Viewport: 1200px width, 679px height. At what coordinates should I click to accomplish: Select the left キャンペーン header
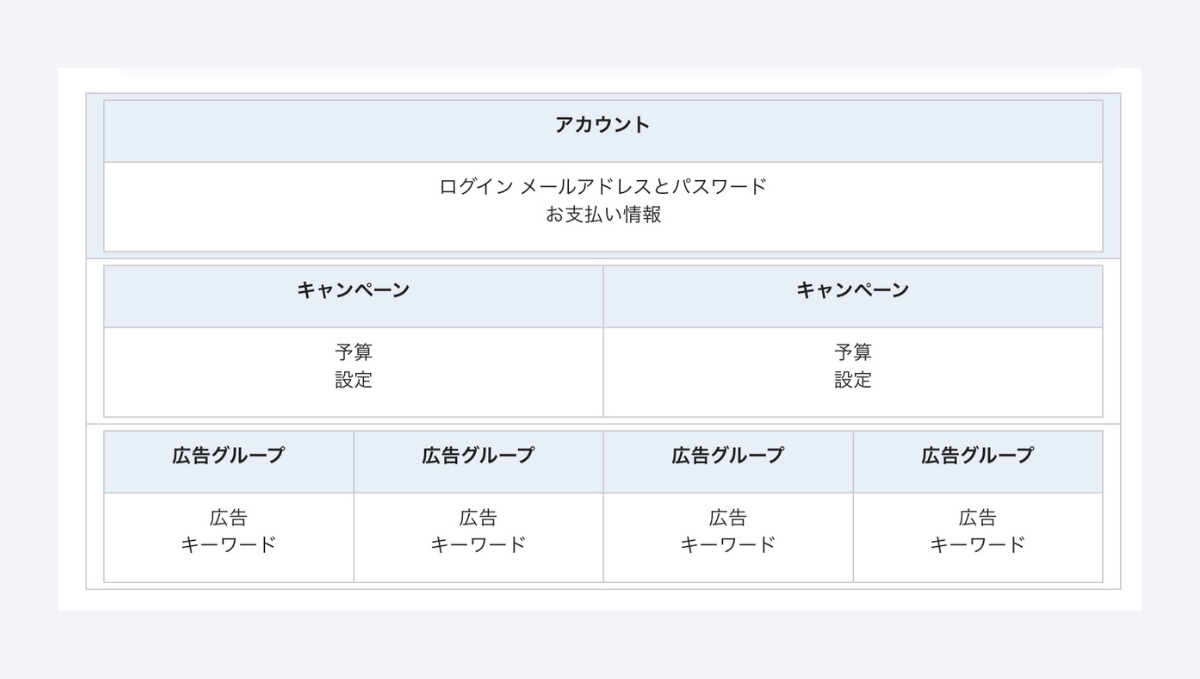pos(353,296)
